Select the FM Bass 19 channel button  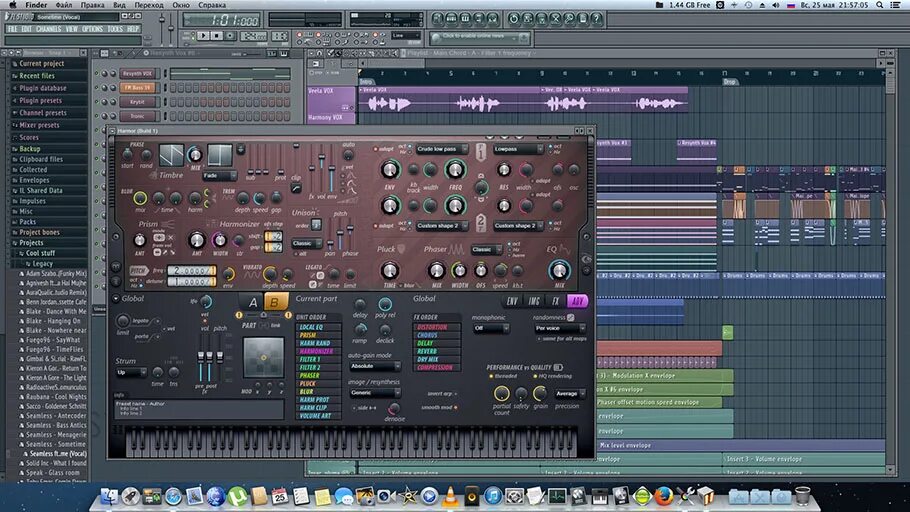pos(138,88)
